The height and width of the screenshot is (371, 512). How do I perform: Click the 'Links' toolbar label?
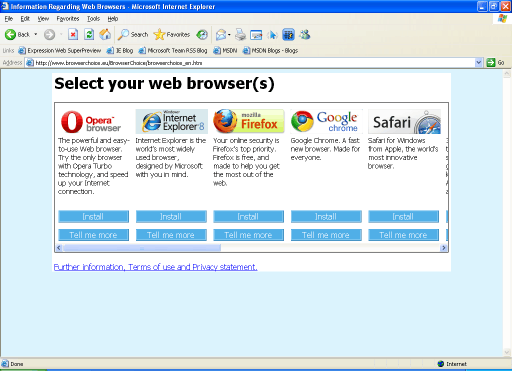tap(8, 51)
